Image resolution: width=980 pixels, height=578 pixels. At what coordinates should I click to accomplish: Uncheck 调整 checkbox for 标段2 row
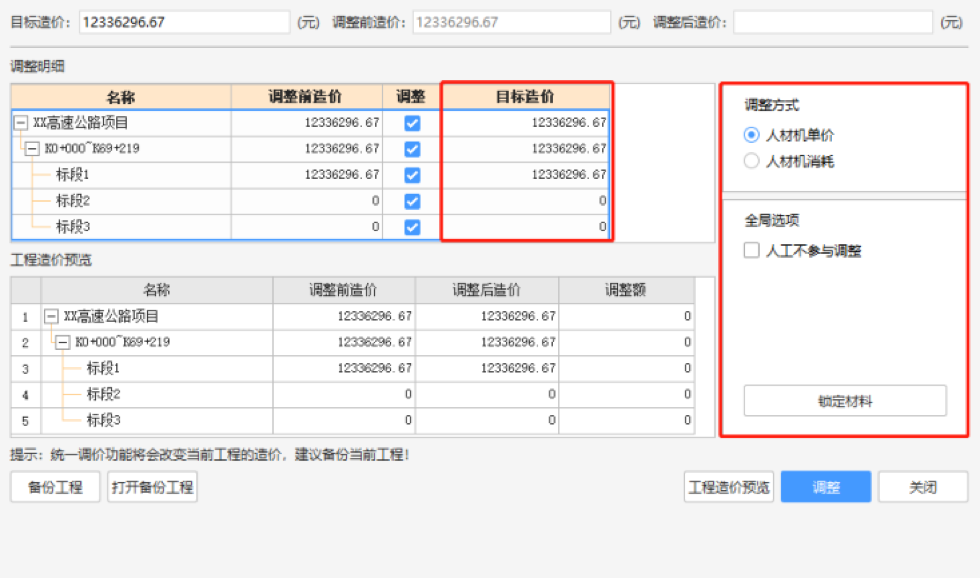click(x=412, y=201)
